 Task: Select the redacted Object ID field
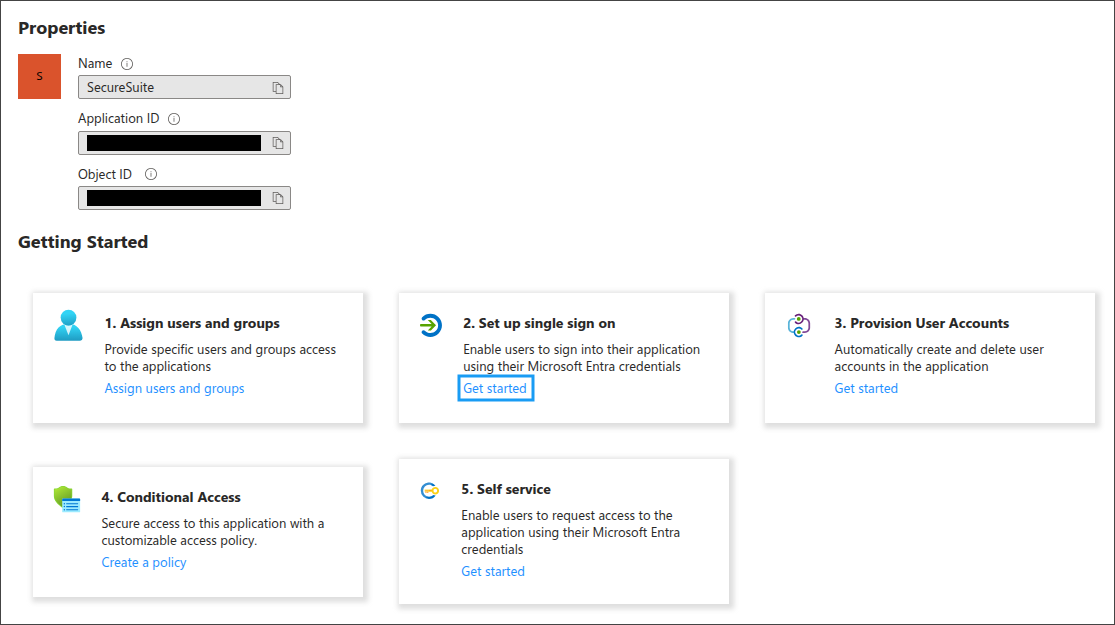point(184,198)
